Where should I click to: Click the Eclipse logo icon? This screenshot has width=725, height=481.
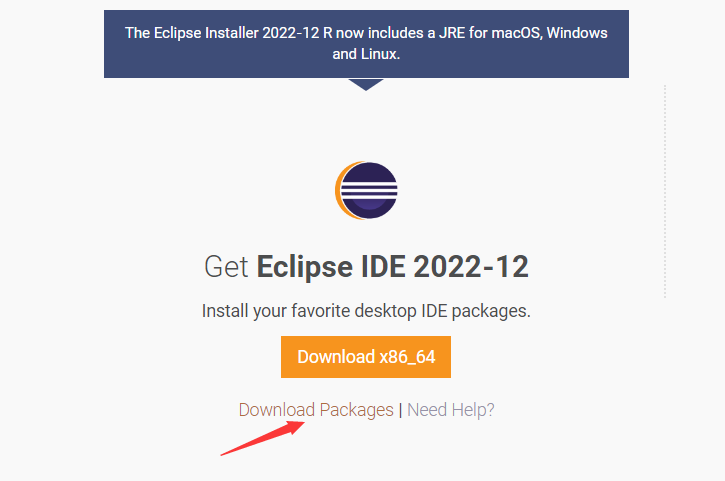click(367, 190)
